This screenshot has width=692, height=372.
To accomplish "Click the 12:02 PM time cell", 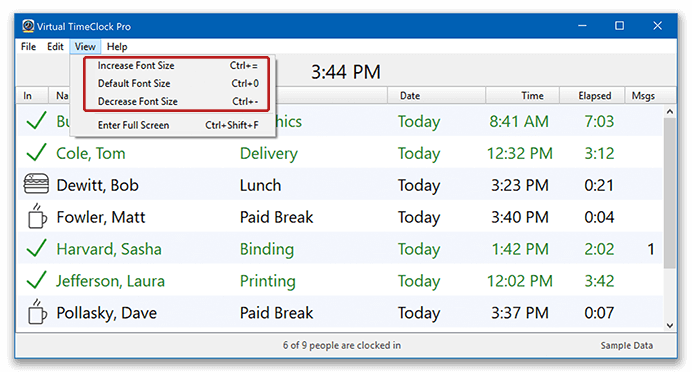I will click(x=520, y=281).
